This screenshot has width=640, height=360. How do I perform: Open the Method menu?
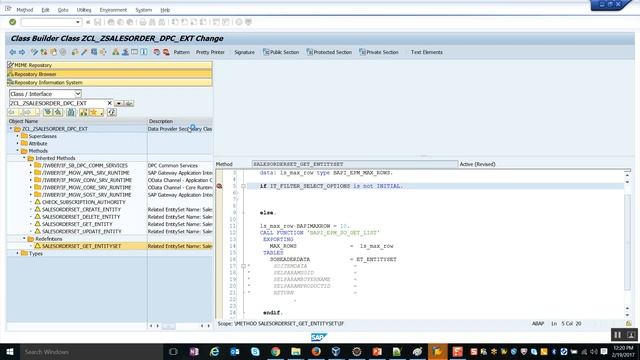(x=25, y=10)
